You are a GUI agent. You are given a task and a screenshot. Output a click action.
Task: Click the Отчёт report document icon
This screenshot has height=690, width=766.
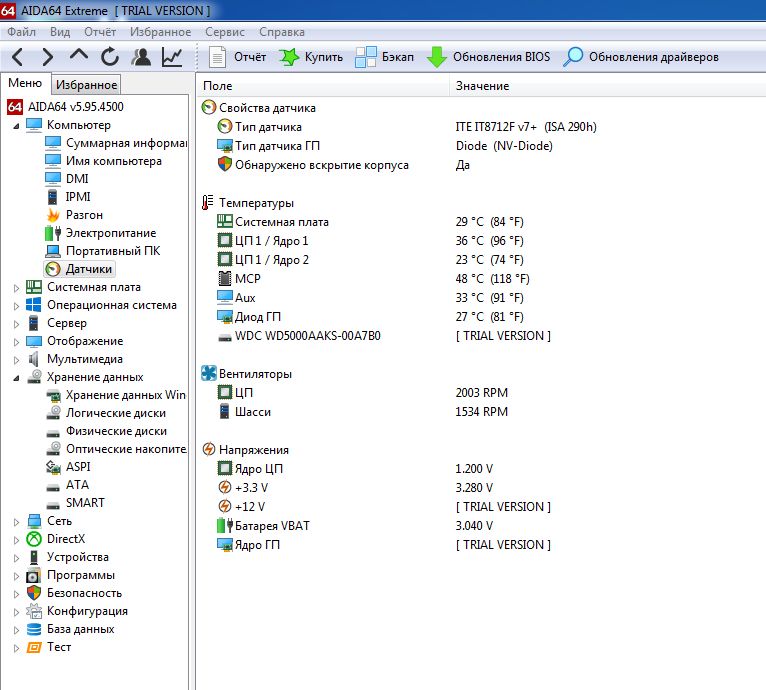click(217, 57)
